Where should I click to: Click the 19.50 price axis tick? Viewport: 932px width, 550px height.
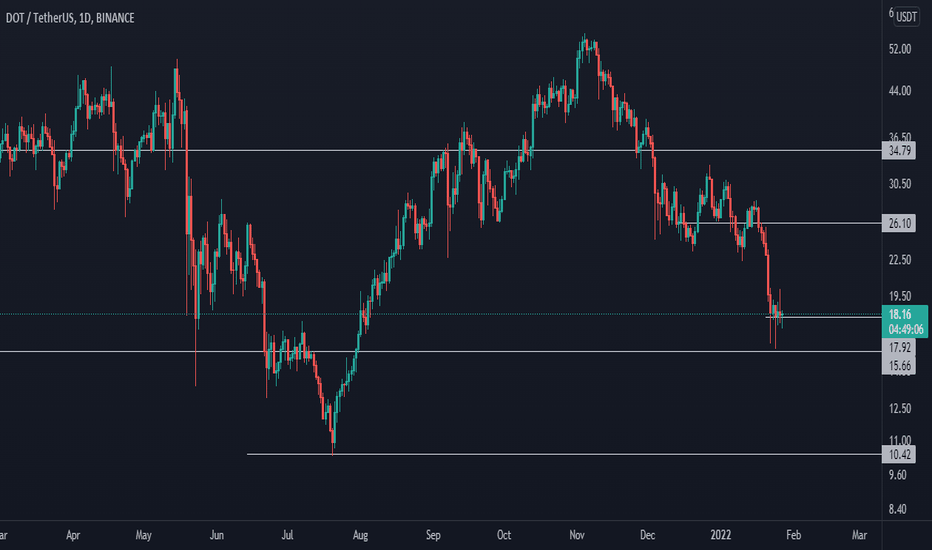point(900,296)
